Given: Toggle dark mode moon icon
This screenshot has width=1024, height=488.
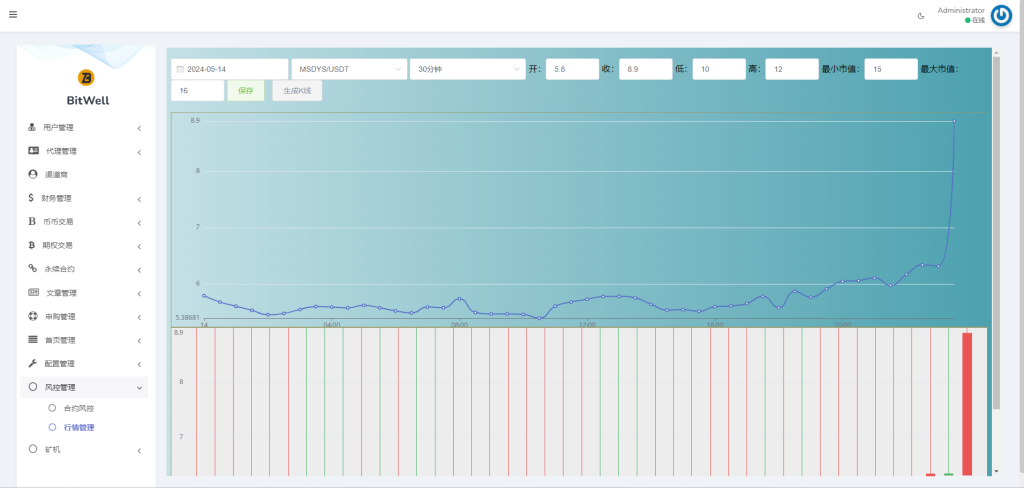Looking at the screenshot, I should [x=921, y=15].
